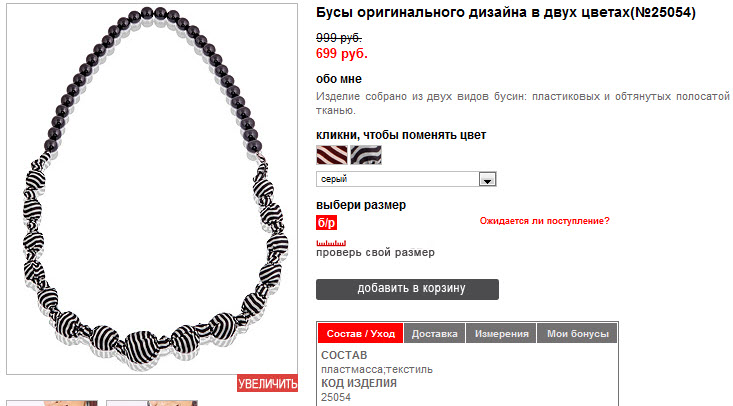Open the first thumbnail below the image
The height and width of the screenshot is (406, 733).
tap(52, 403)
